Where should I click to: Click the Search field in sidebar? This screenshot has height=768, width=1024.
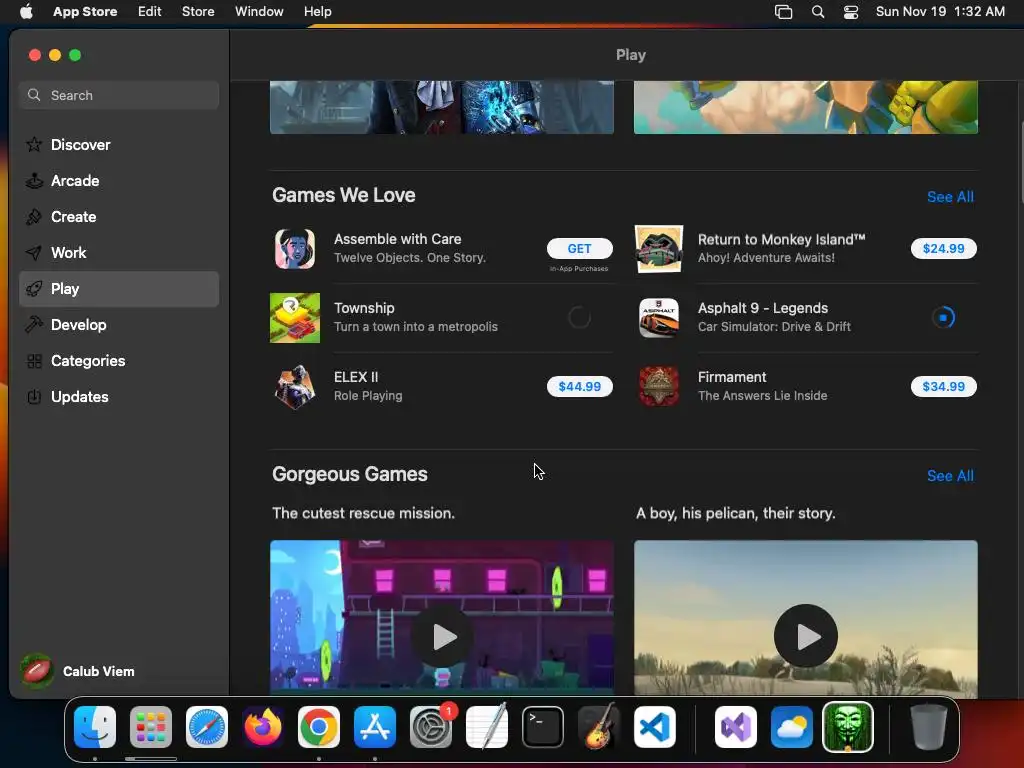[x=119, y=95]
